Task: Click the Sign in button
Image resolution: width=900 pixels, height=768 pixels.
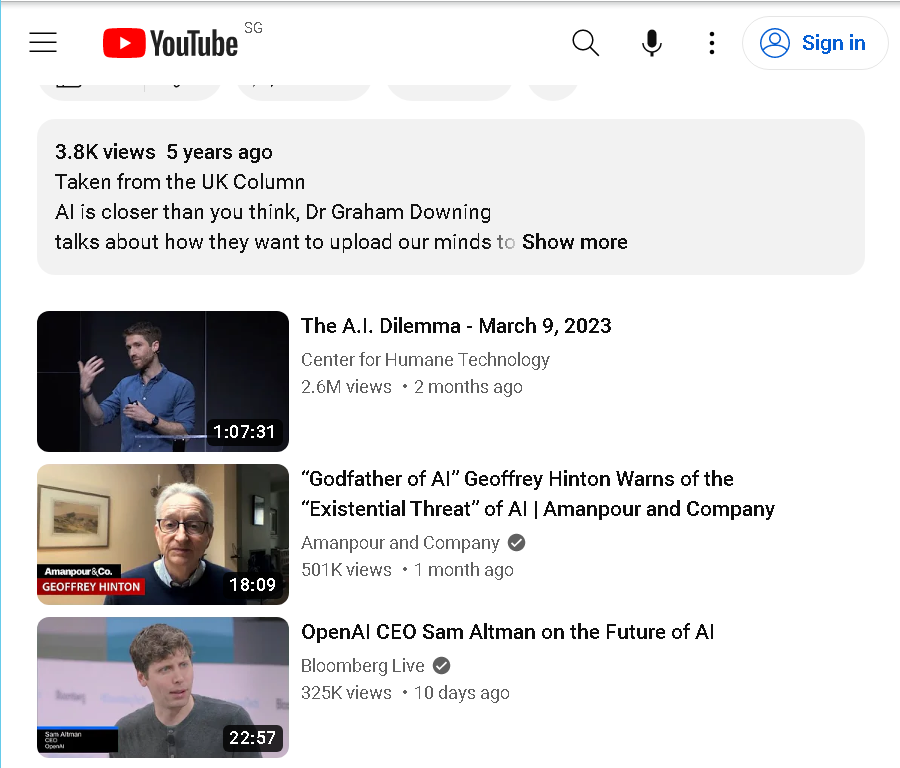Action: [814, 43]
